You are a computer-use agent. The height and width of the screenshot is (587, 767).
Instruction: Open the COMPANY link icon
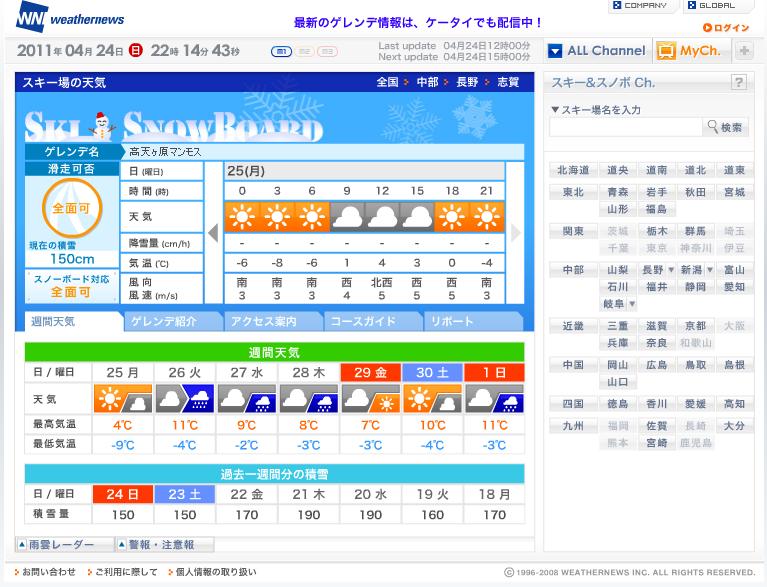point(617,5)
